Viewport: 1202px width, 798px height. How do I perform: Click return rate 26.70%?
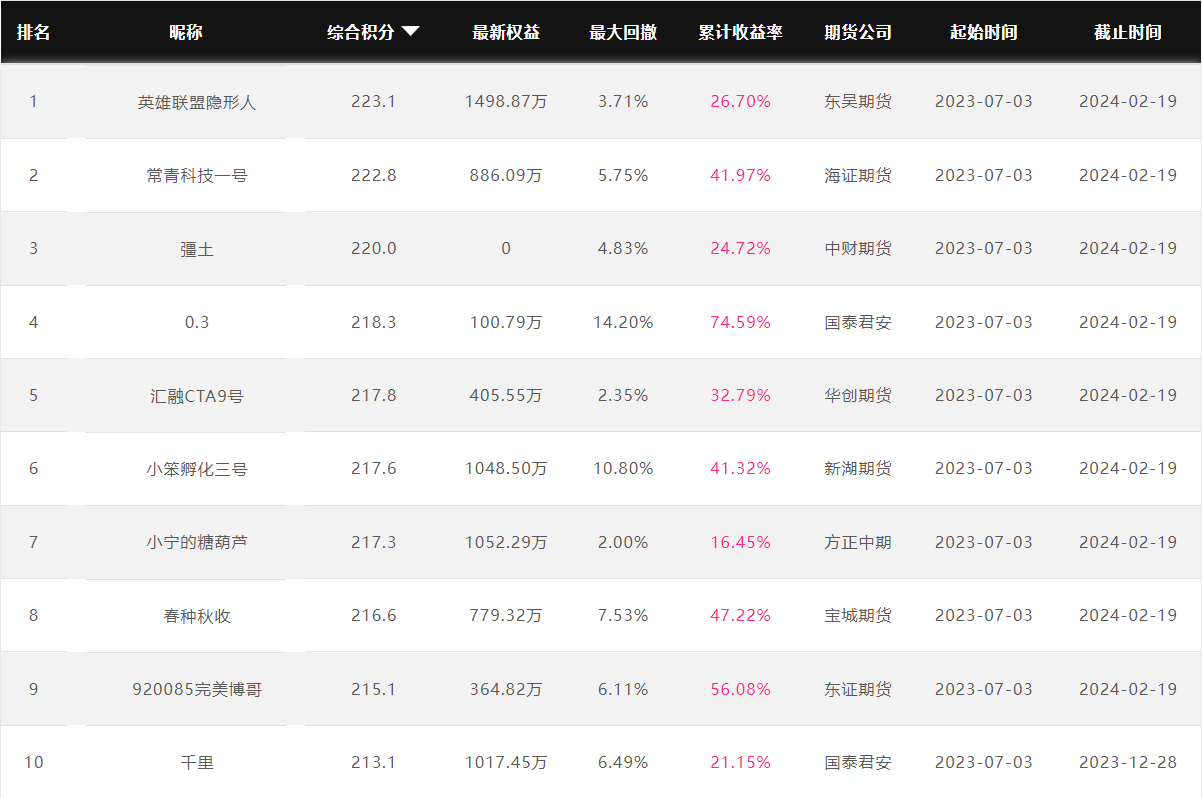(741, 101)
